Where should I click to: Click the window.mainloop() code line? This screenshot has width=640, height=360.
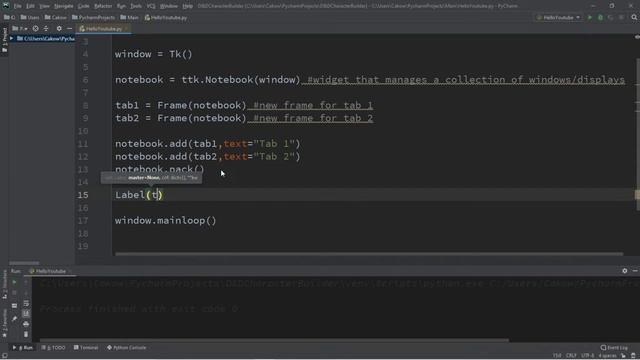[166, 221]
